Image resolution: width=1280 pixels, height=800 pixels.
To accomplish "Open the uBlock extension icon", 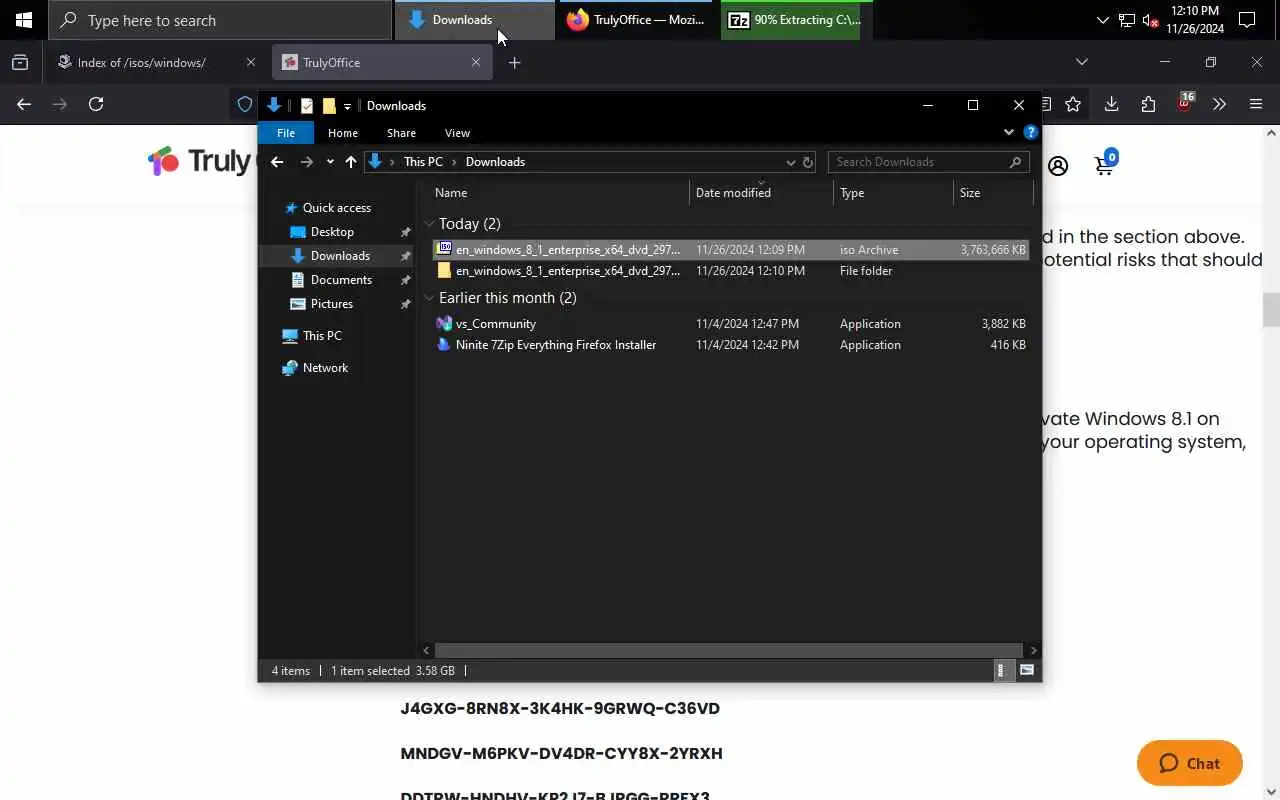I will 1185,104.
